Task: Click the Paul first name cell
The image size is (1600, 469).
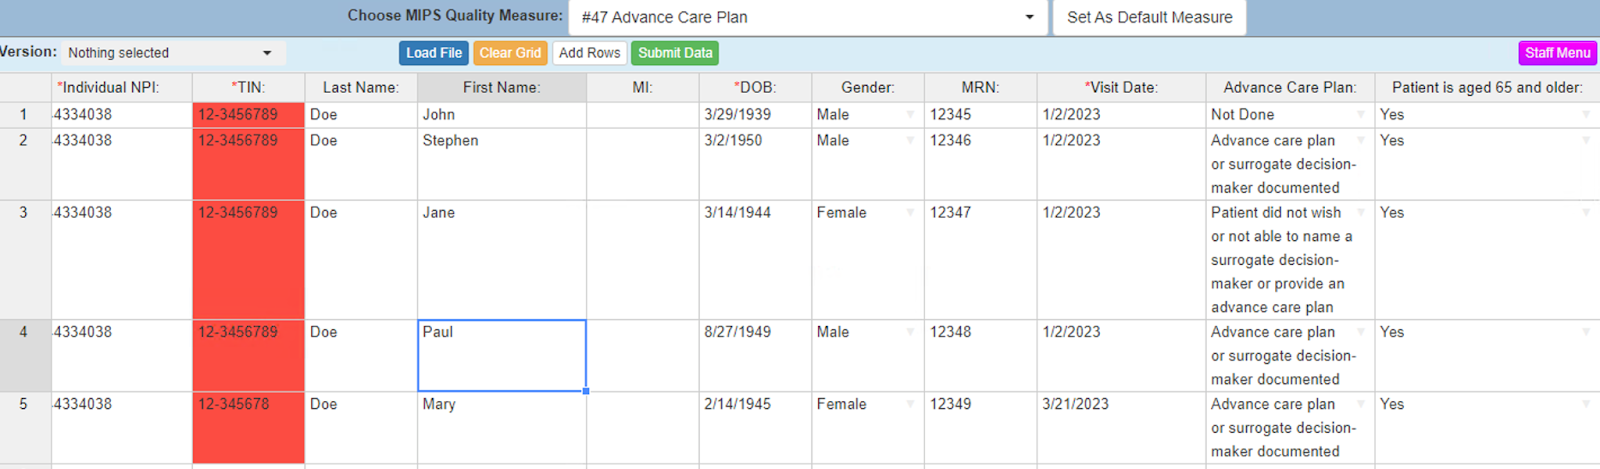Action: pyautogui.click(x=501, y=355)
